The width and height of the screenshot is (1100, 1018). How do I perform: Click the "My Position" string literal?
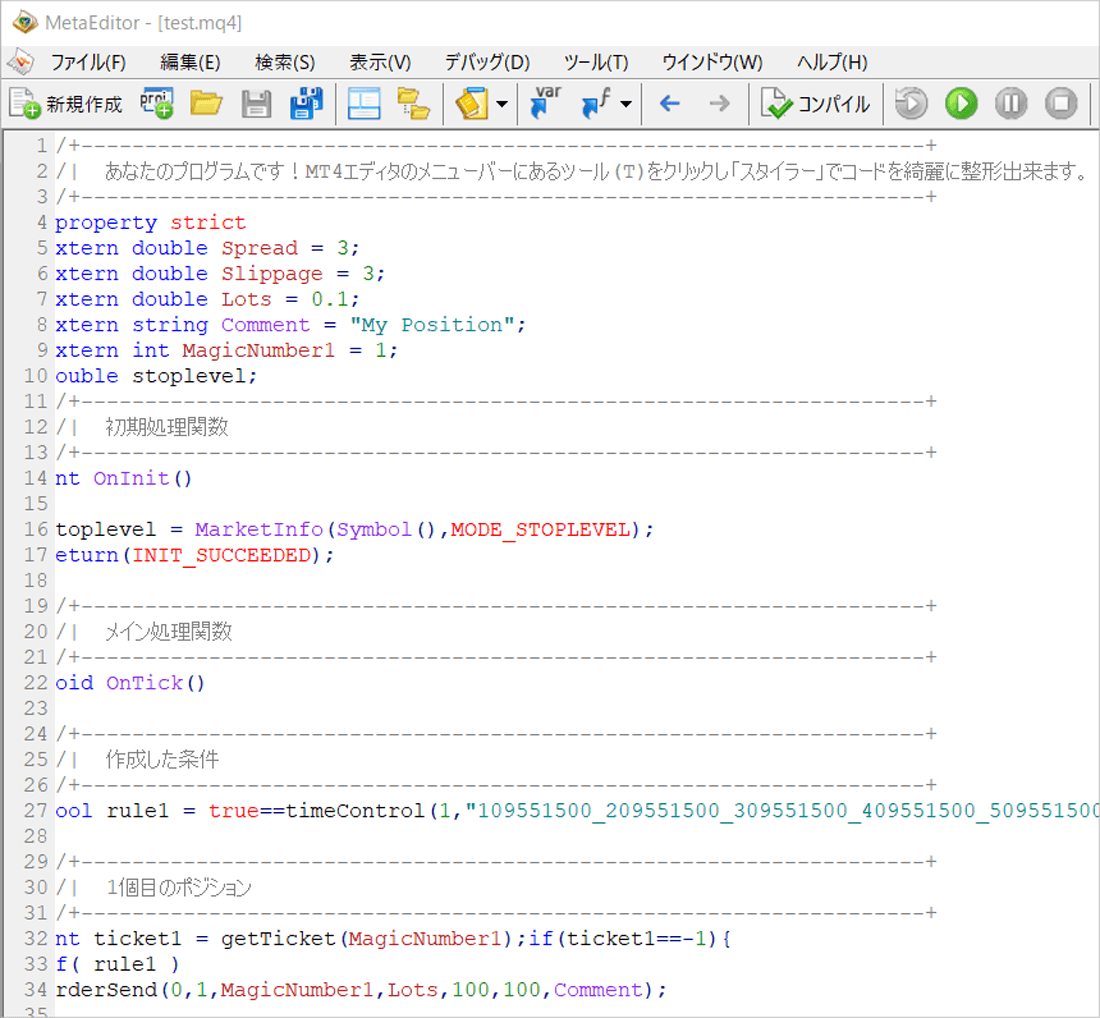[x=432, y=324]
